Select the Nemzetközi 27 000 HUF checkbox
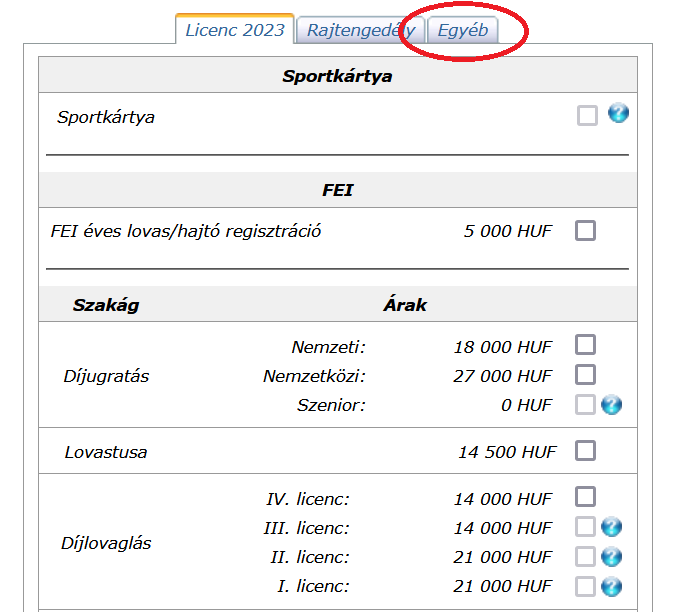677x612 pixels. (x=586, y=375)
